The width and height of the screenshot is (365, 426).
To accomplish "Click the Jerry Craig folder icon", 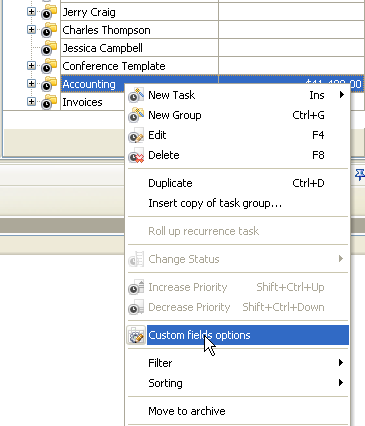I will pos(49,12).
